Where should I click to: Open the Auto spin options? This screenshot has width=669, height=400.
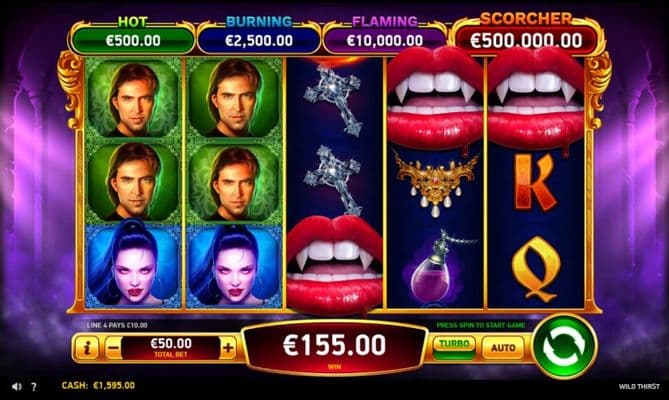point(503,348)
